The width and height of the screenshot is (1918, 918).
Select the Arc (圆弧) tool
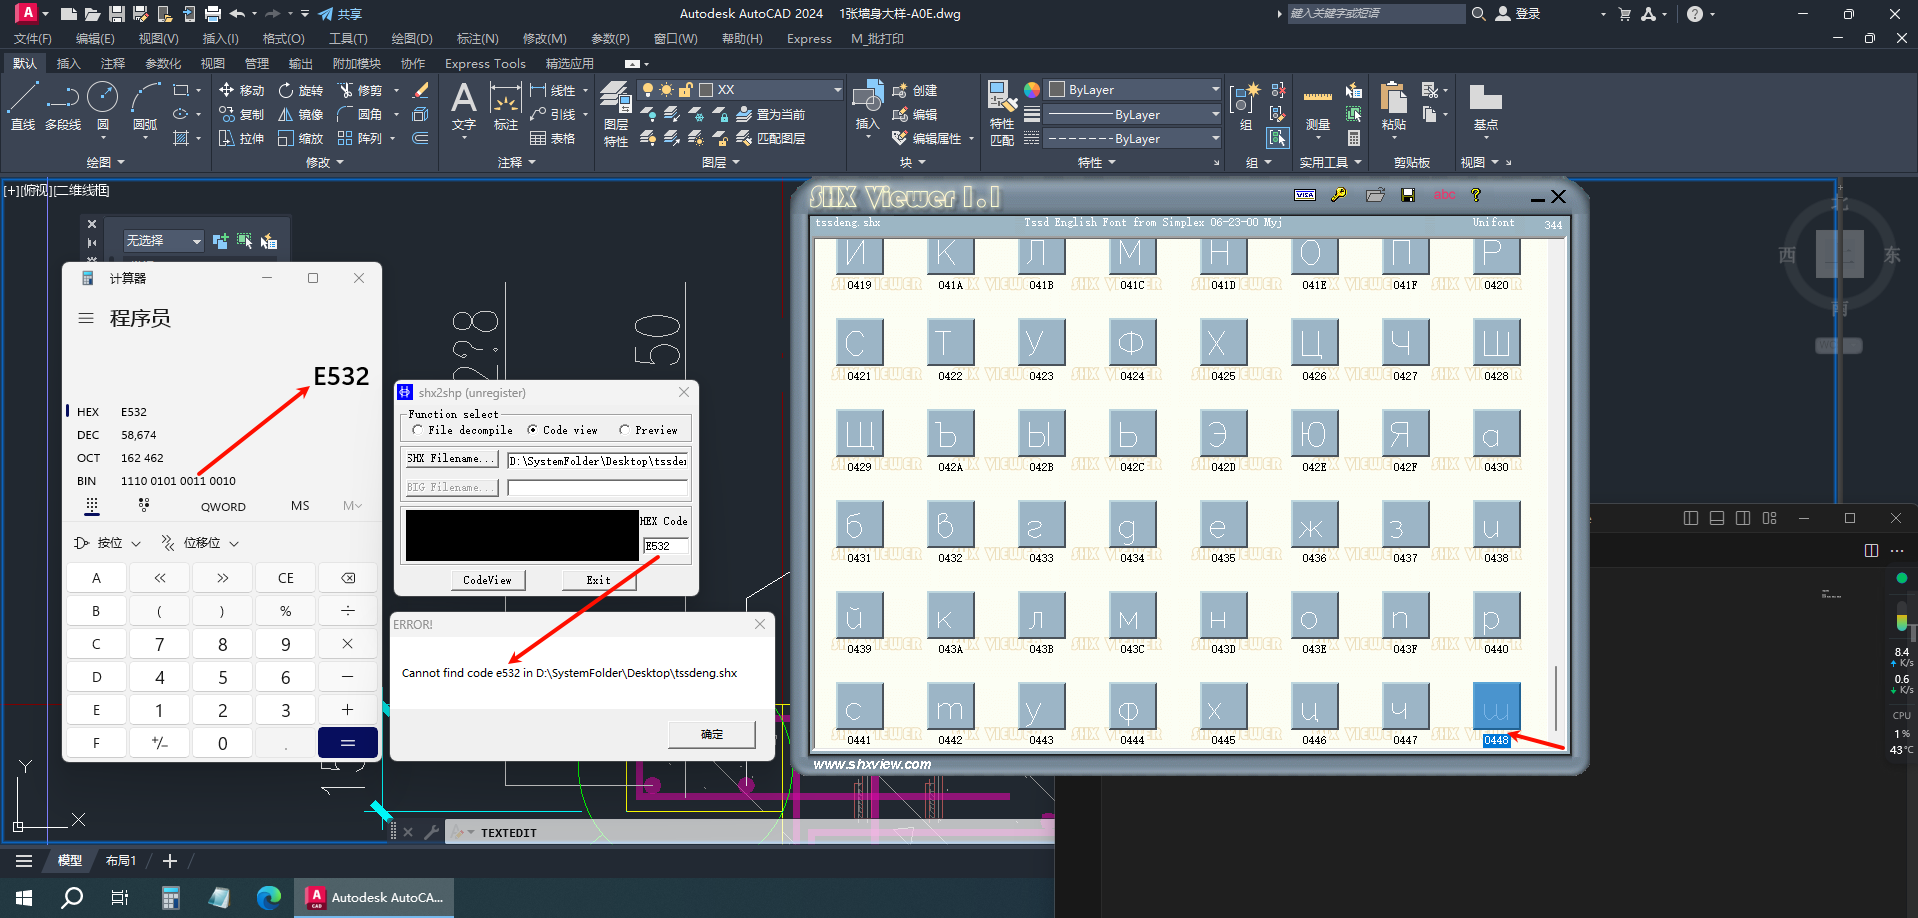[x=145, y=106]
